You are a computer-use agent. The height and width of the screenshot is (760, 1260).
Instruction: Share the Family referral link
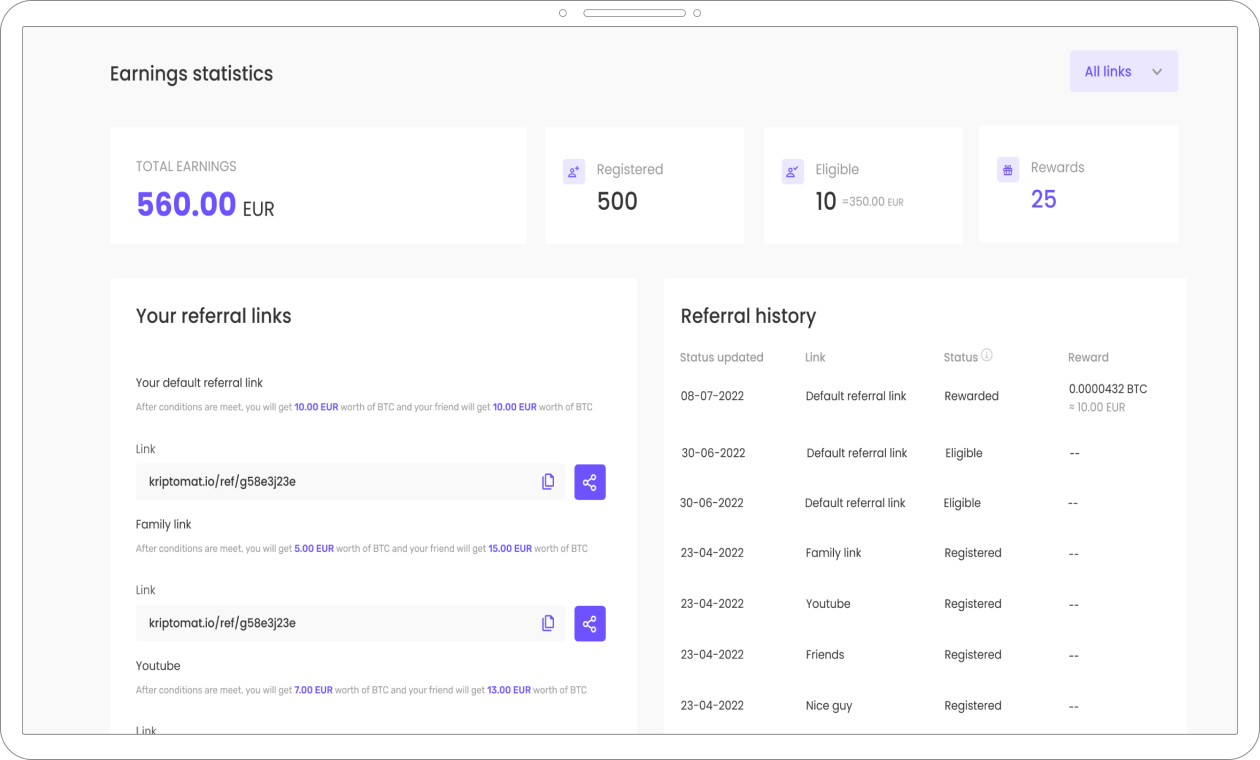click(590, 623)
